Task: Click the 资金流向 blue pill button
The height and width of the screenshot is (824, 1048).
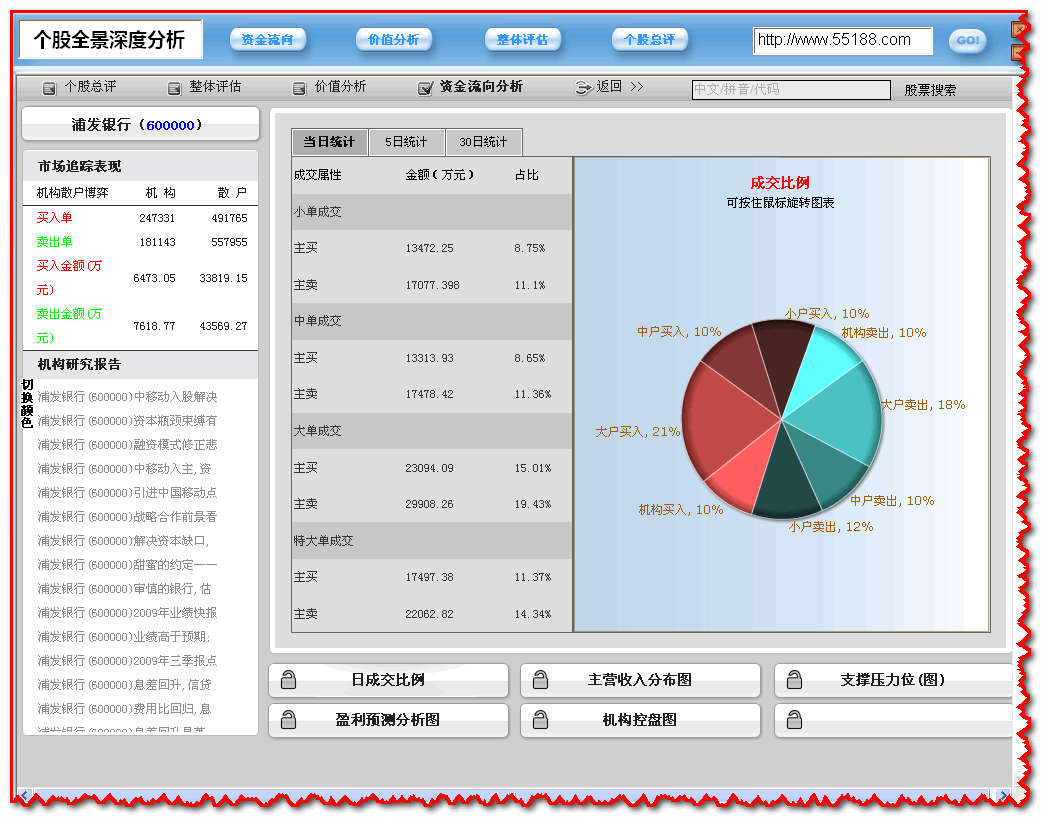Action: (267, 40)
